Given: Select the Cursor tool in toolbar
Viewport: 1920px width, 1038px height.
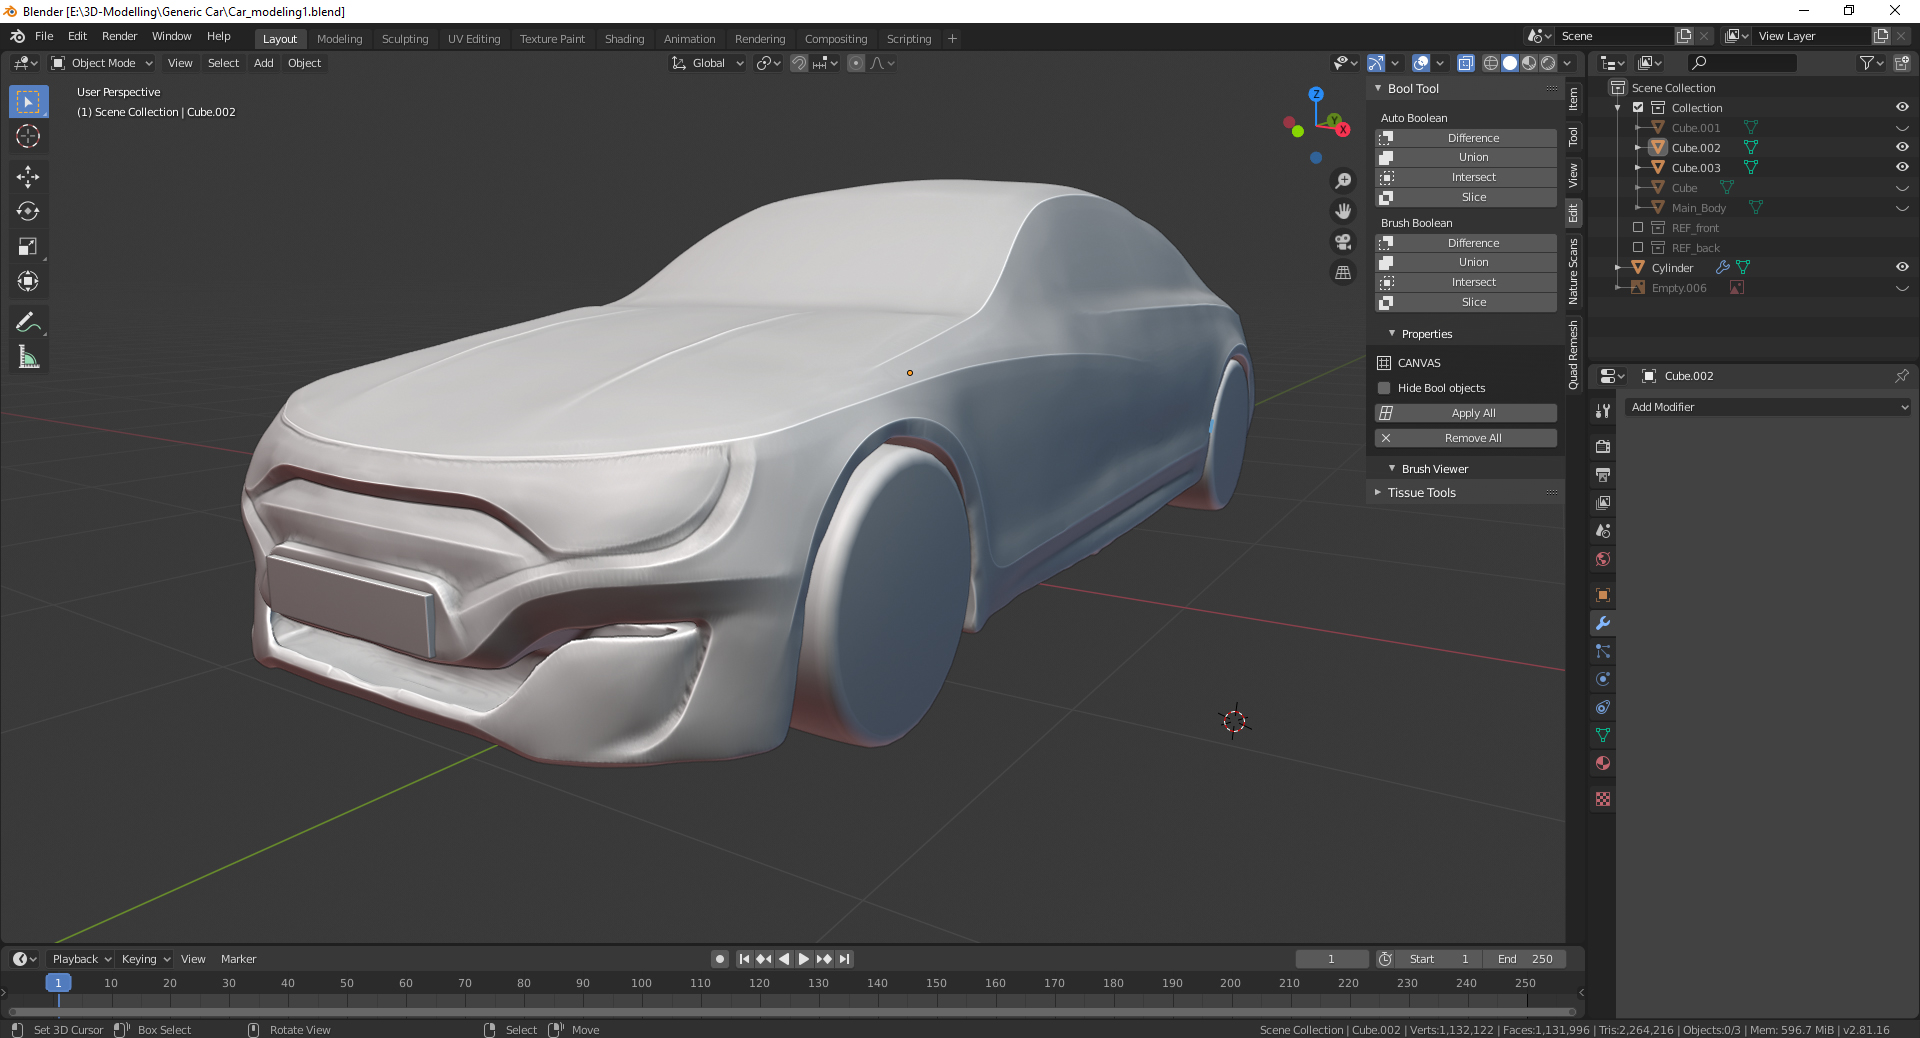Looking at the screenshot, I should (x=28, y=137).
